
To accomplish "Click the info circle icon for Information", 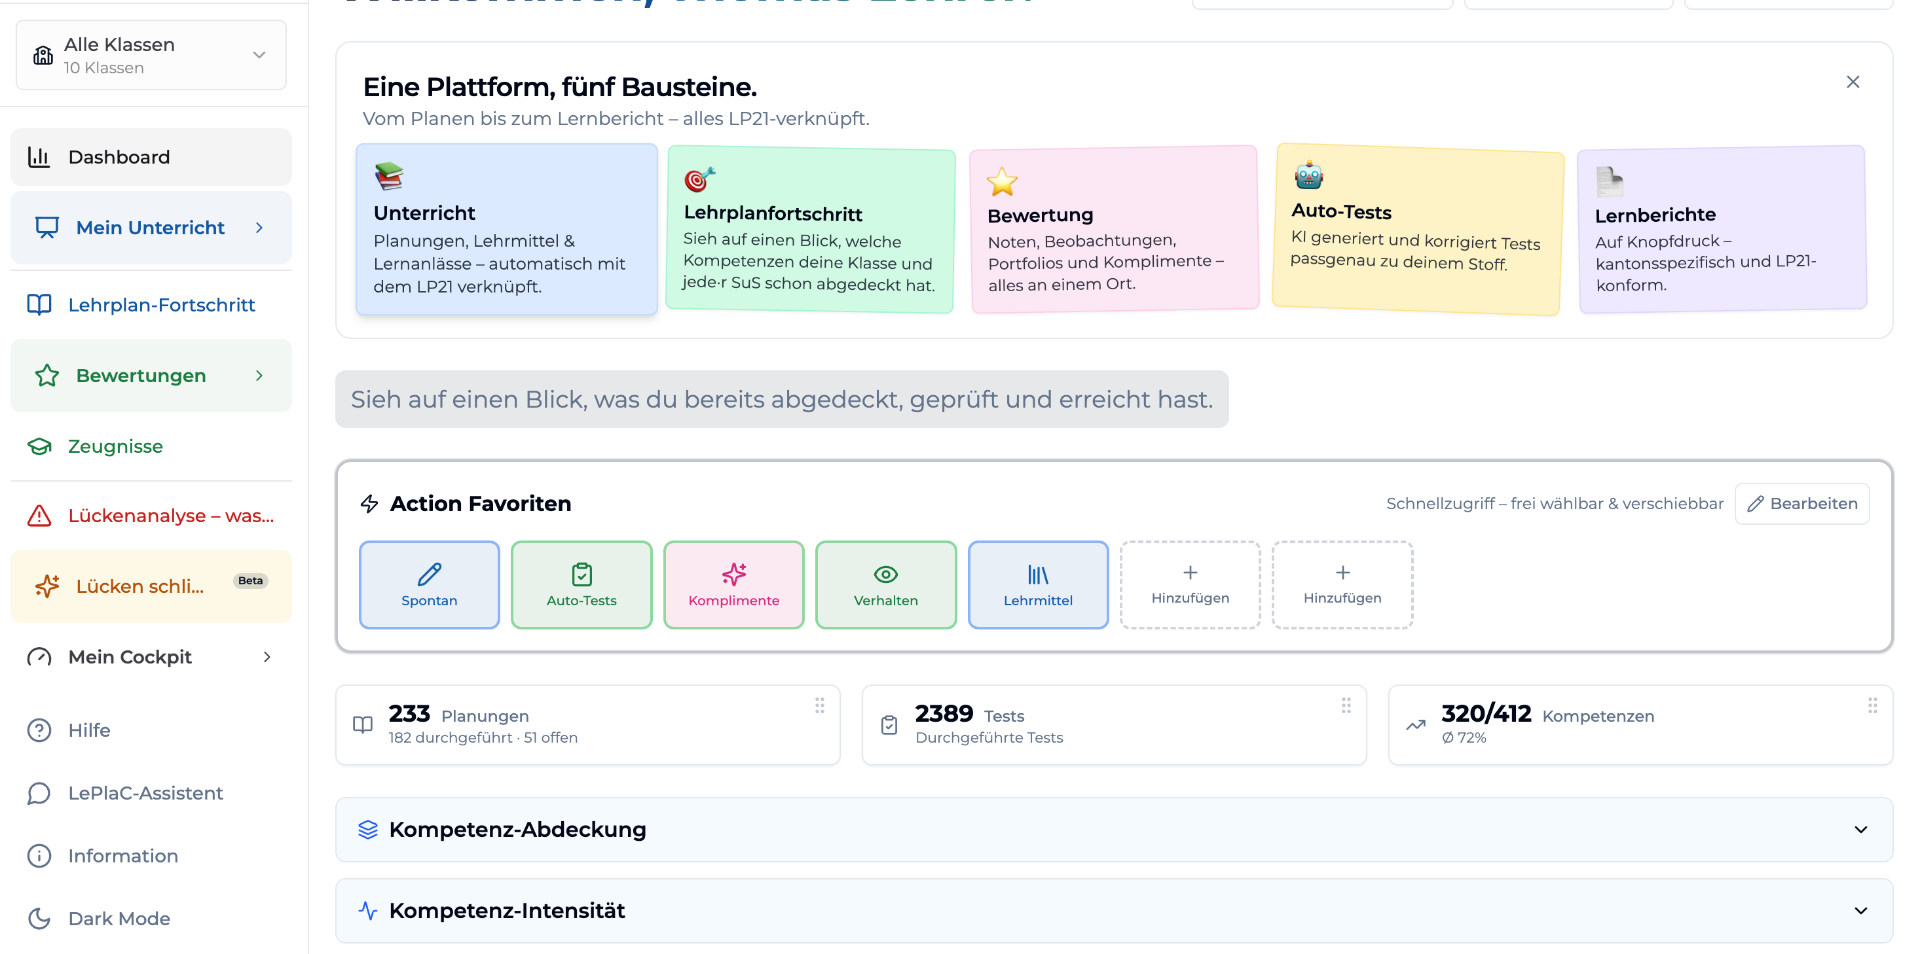I will tap(39, 856).
